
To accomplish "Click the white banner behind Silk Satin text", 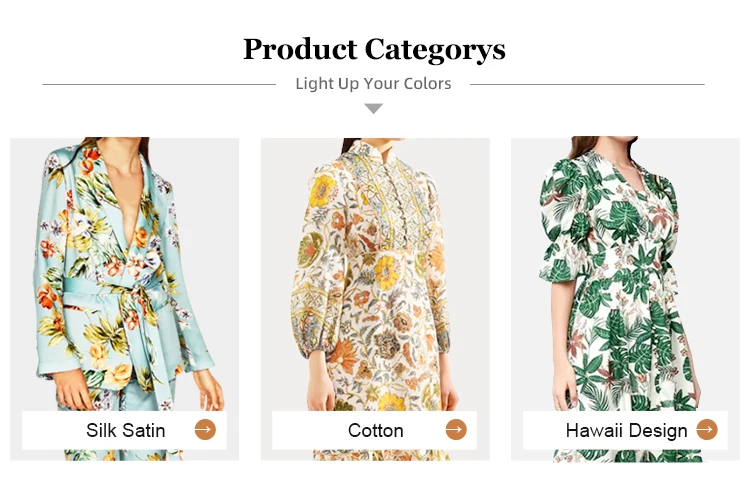I will pos(50,431).
